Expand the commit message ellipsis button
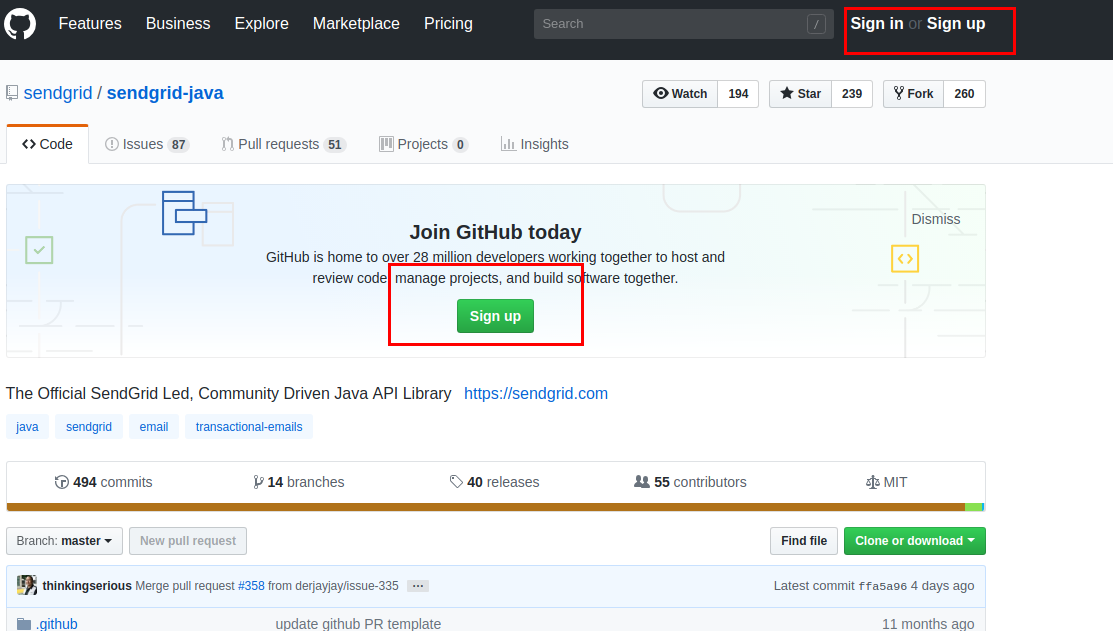Viewport: 1119px width, 634px height. coord(418,586)
